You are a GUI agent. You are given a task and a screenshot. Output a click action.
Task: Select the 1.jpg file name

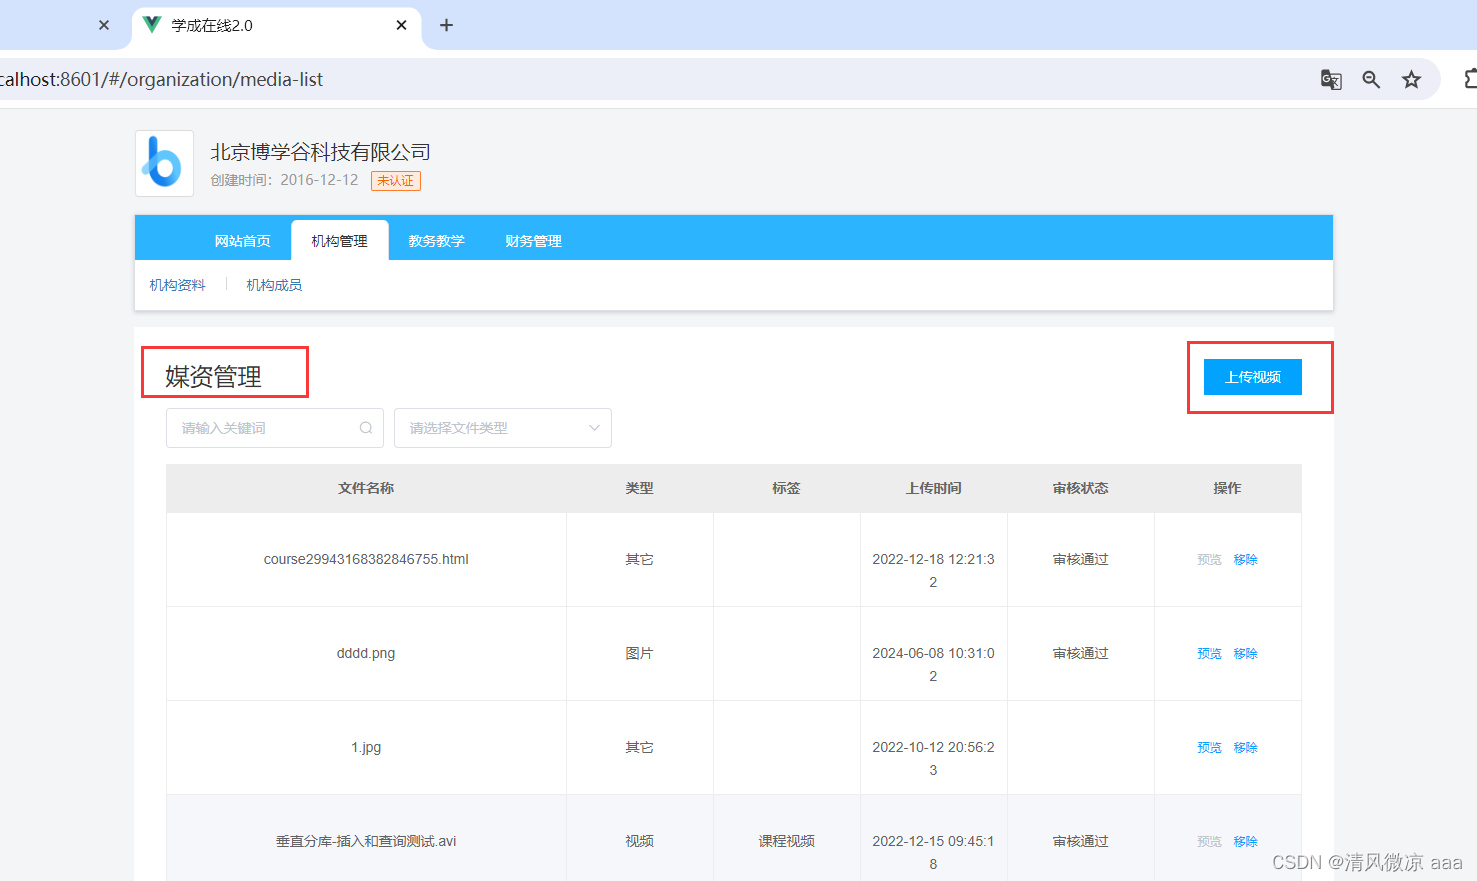pyautogui.click(x=366, y=747)
